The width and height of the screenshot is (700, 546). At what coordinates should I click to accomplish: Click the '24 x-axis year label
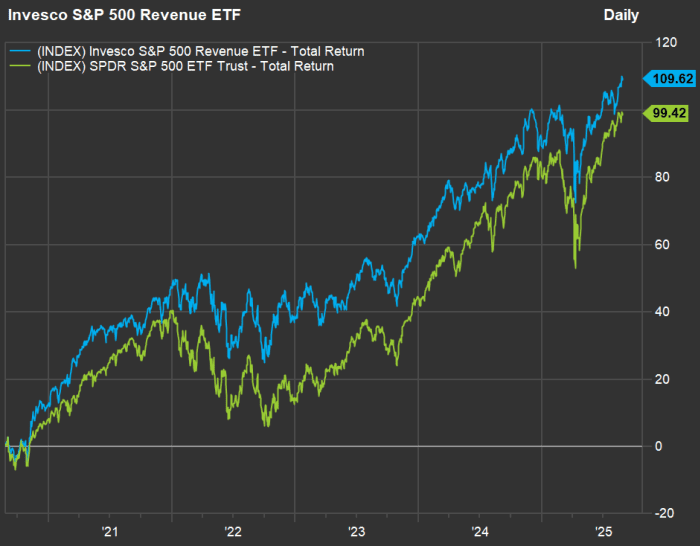tap(480, 531)
